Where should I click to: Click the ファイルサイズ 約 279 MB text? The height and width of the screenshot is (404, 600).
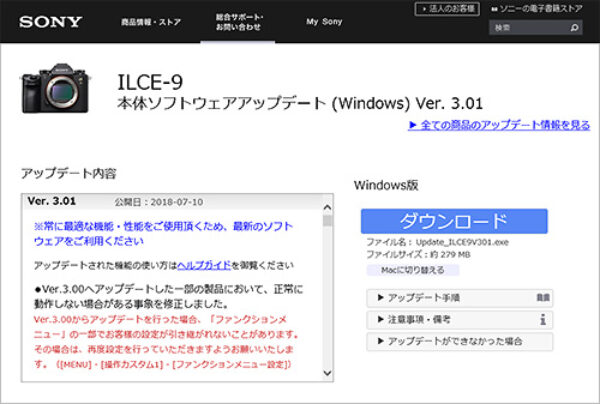tap(418, 254)
